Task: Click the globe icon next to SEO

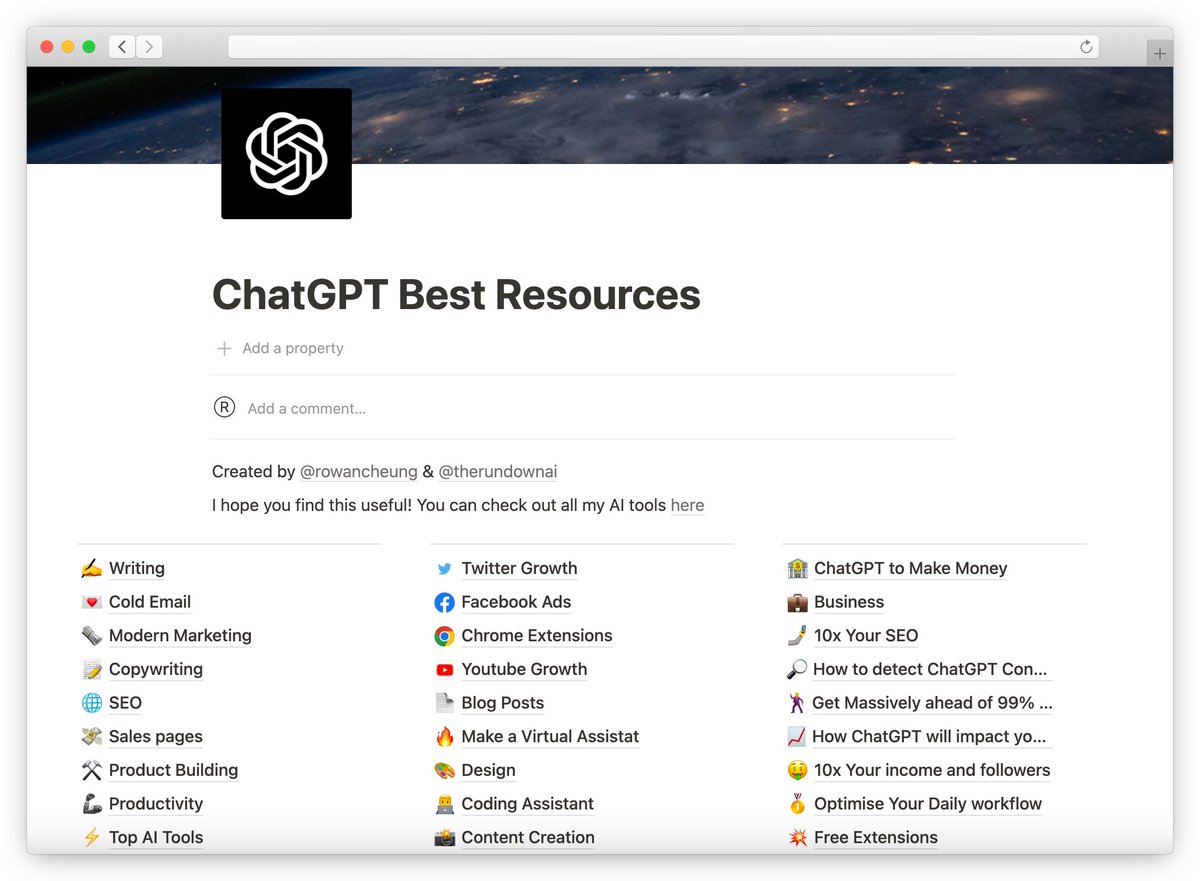Action: (91, 703)
